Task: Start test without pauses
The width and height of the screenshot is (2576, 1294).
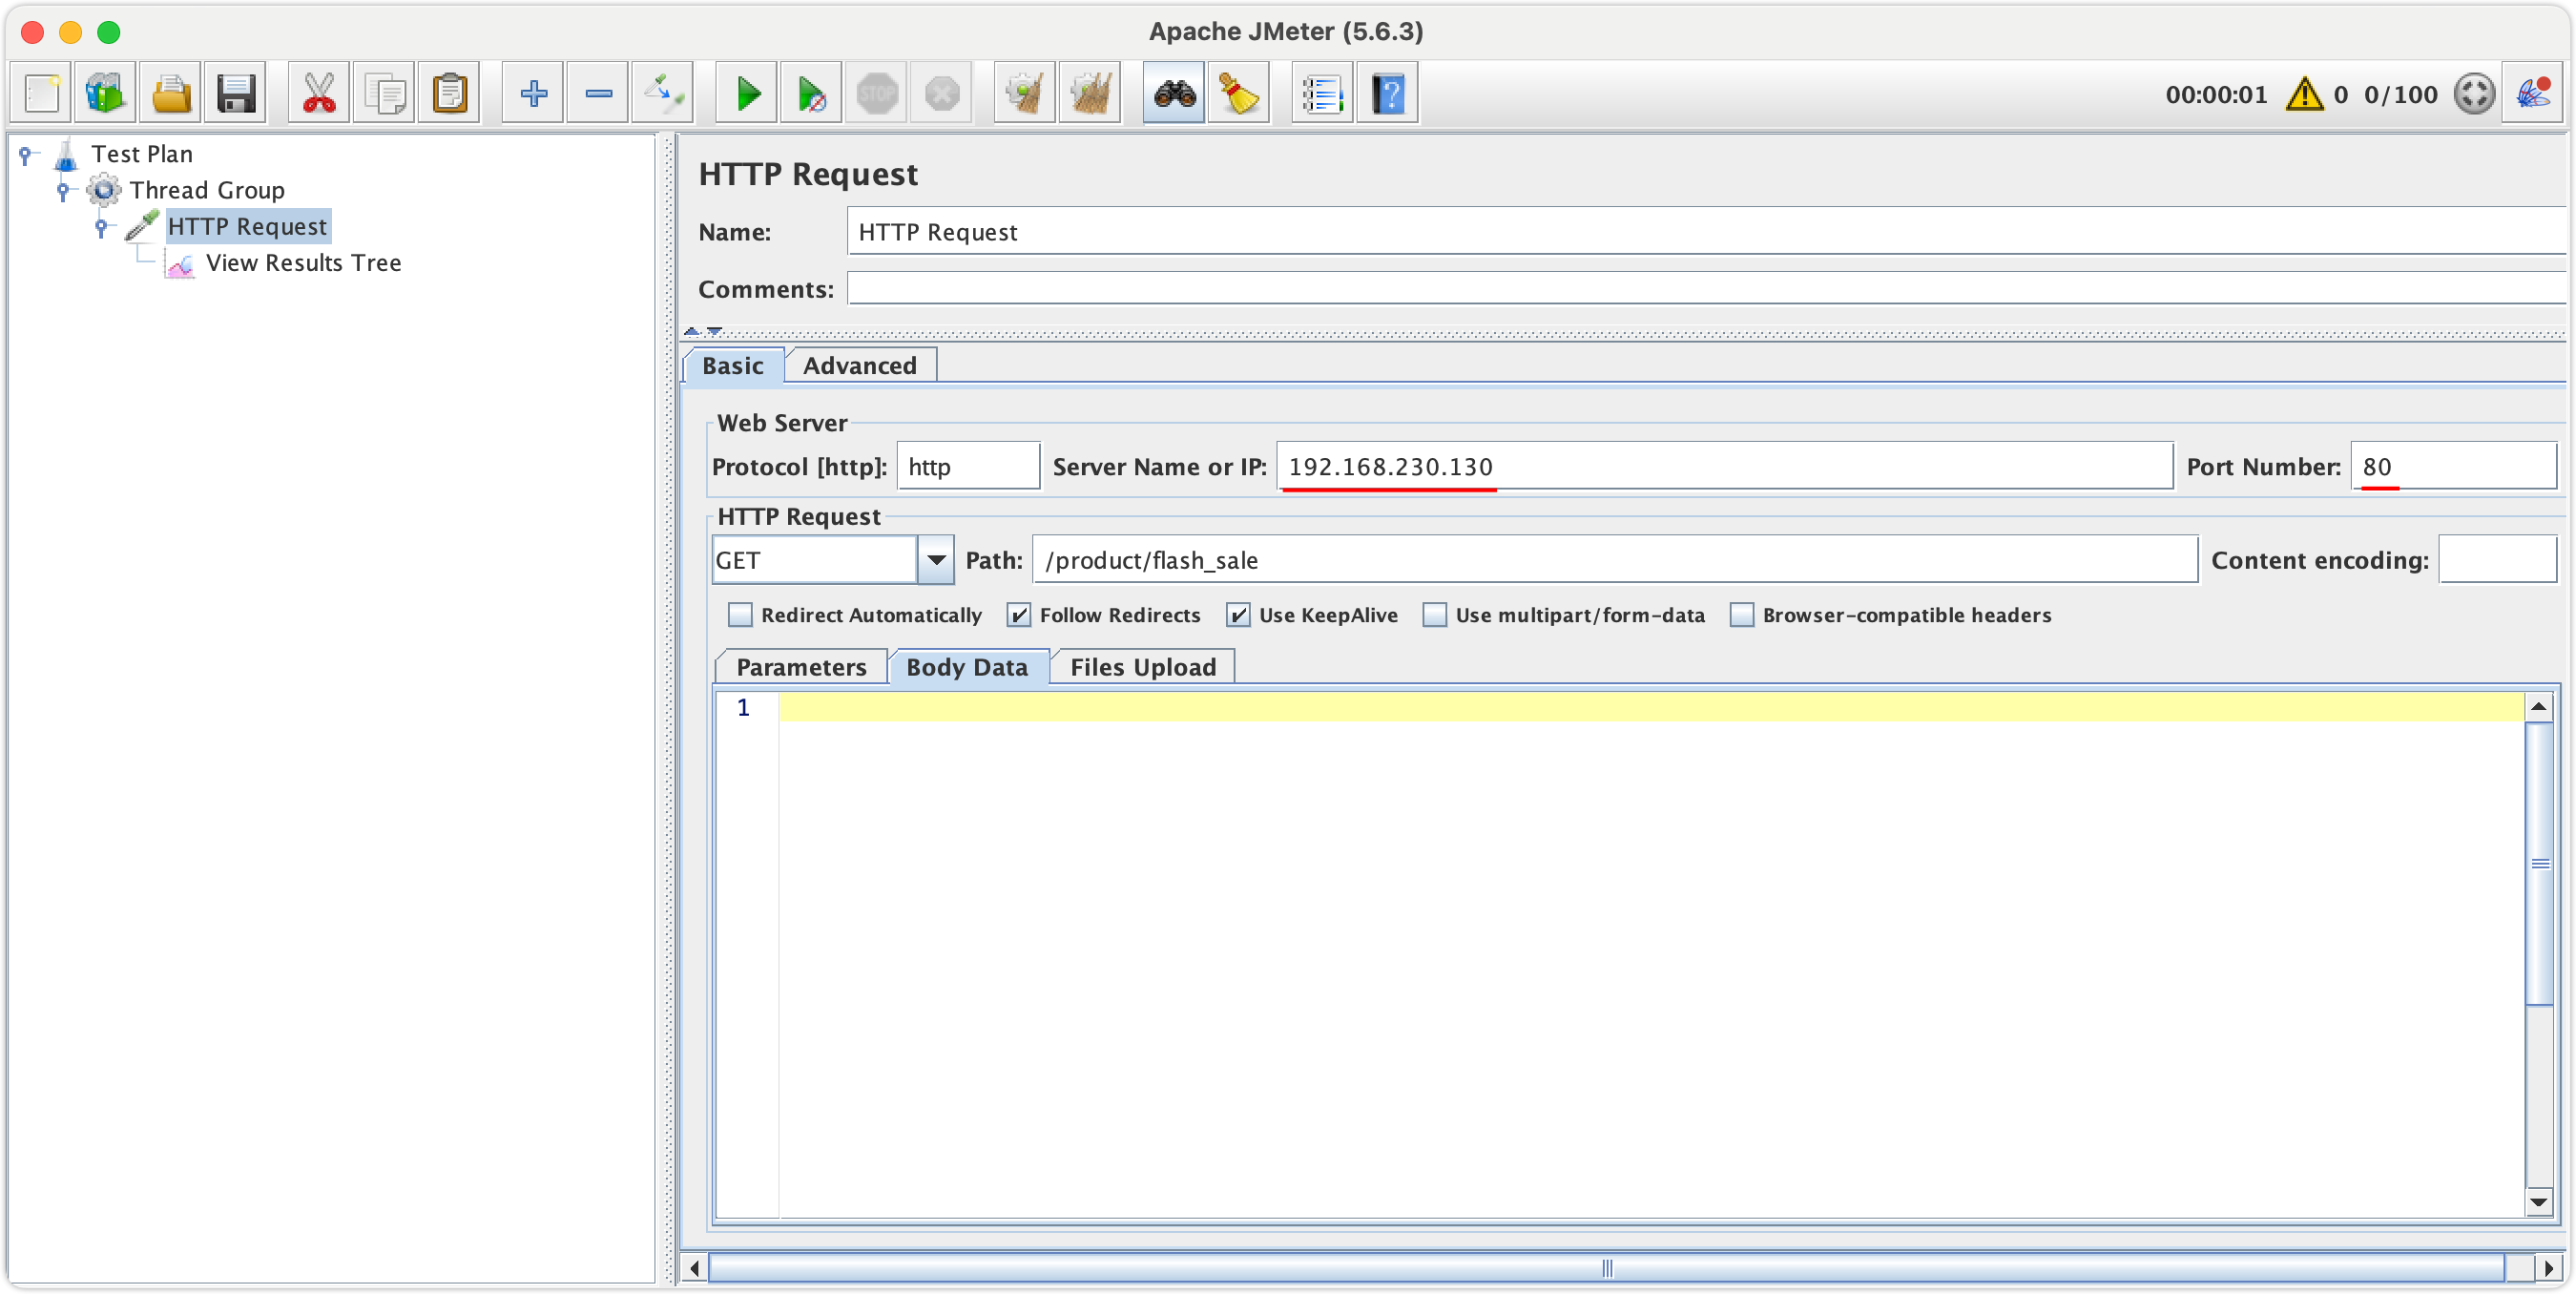Action: click(811, 92)
